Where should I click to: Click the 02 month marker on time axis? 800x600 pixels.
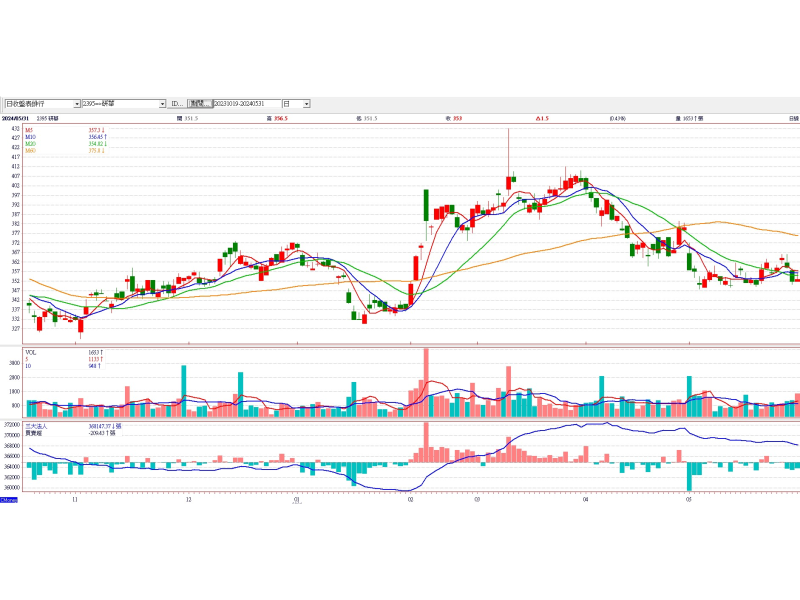coord(410,499)
